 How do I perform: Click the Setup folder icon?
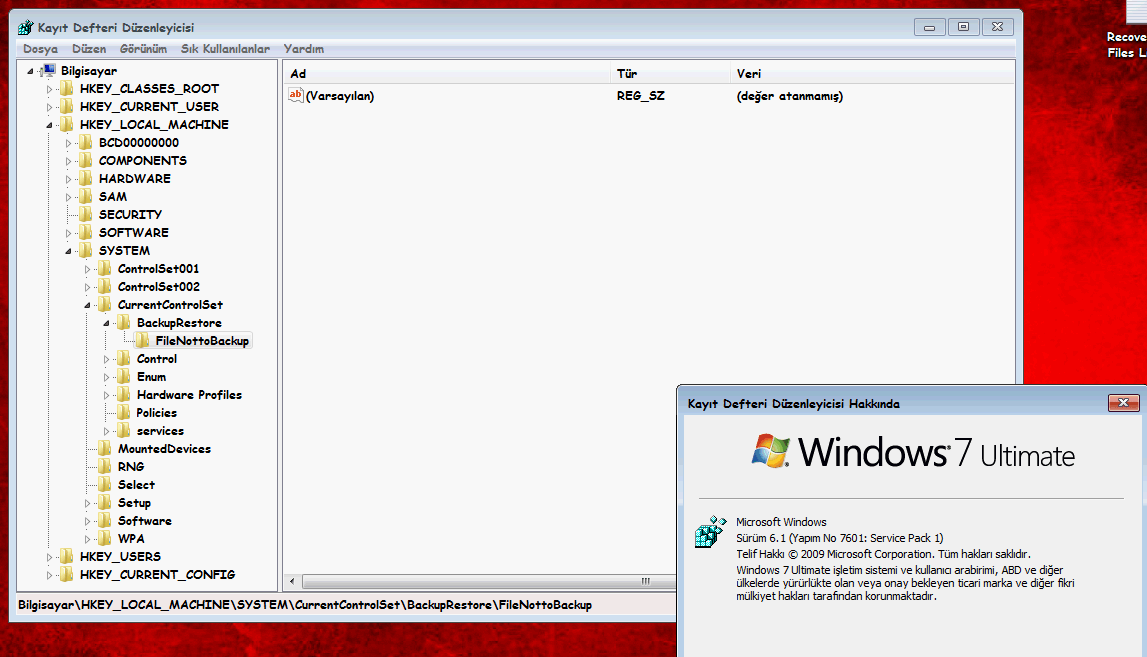[105, 503]
